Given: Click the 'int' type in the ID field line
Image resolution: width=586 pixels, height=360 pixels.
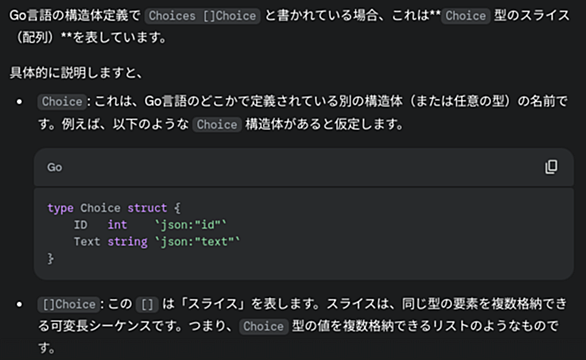Looking at the screenshot, I should click(x=117, y=225).
